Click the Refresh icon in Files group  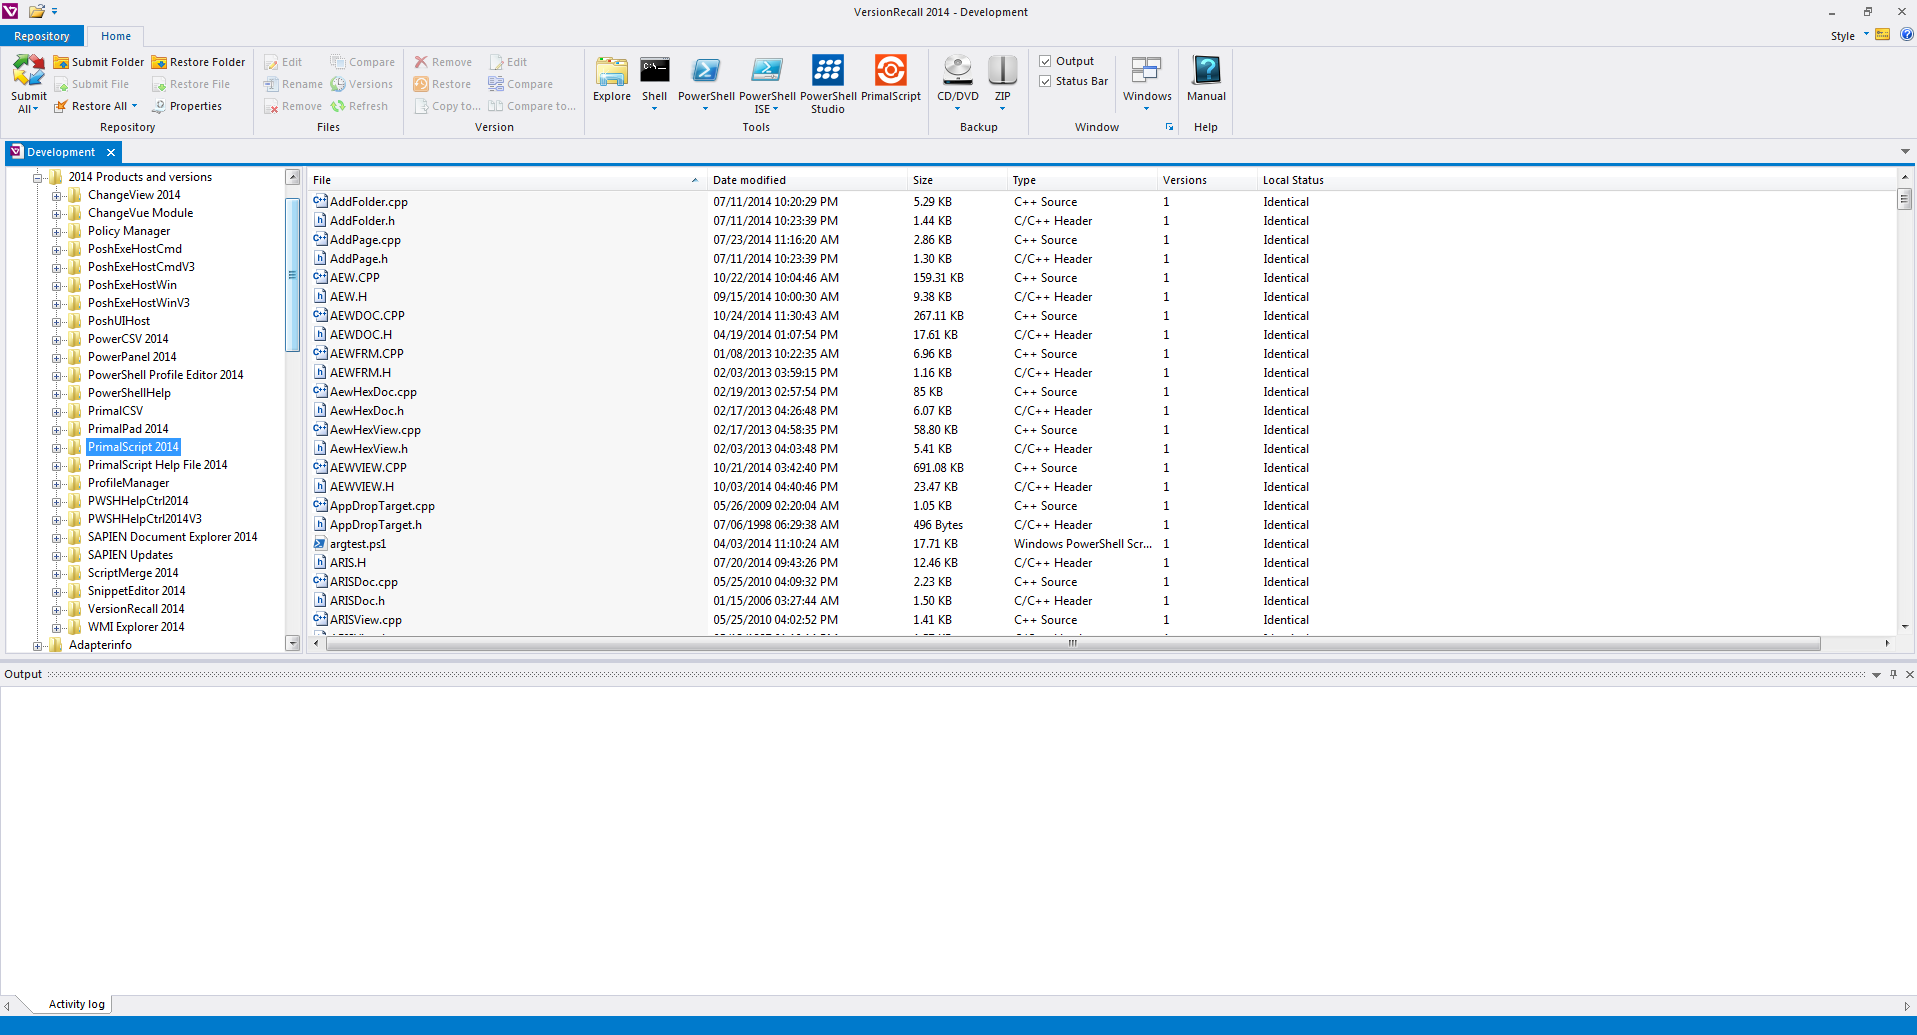click(x=338, y=106)
